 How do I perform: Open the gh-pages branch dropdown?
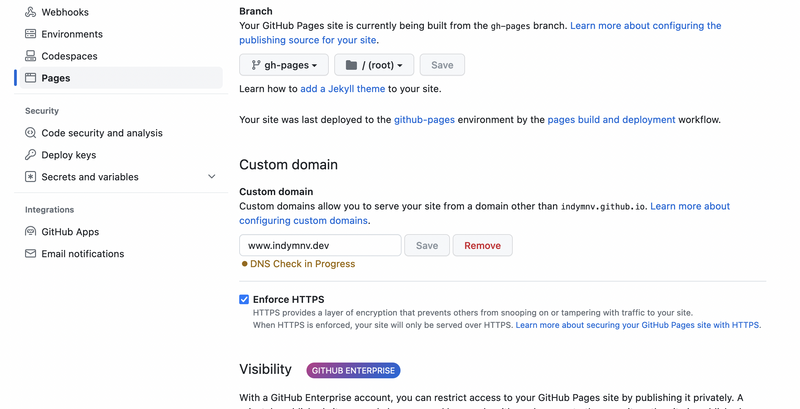tap(284, 65)
